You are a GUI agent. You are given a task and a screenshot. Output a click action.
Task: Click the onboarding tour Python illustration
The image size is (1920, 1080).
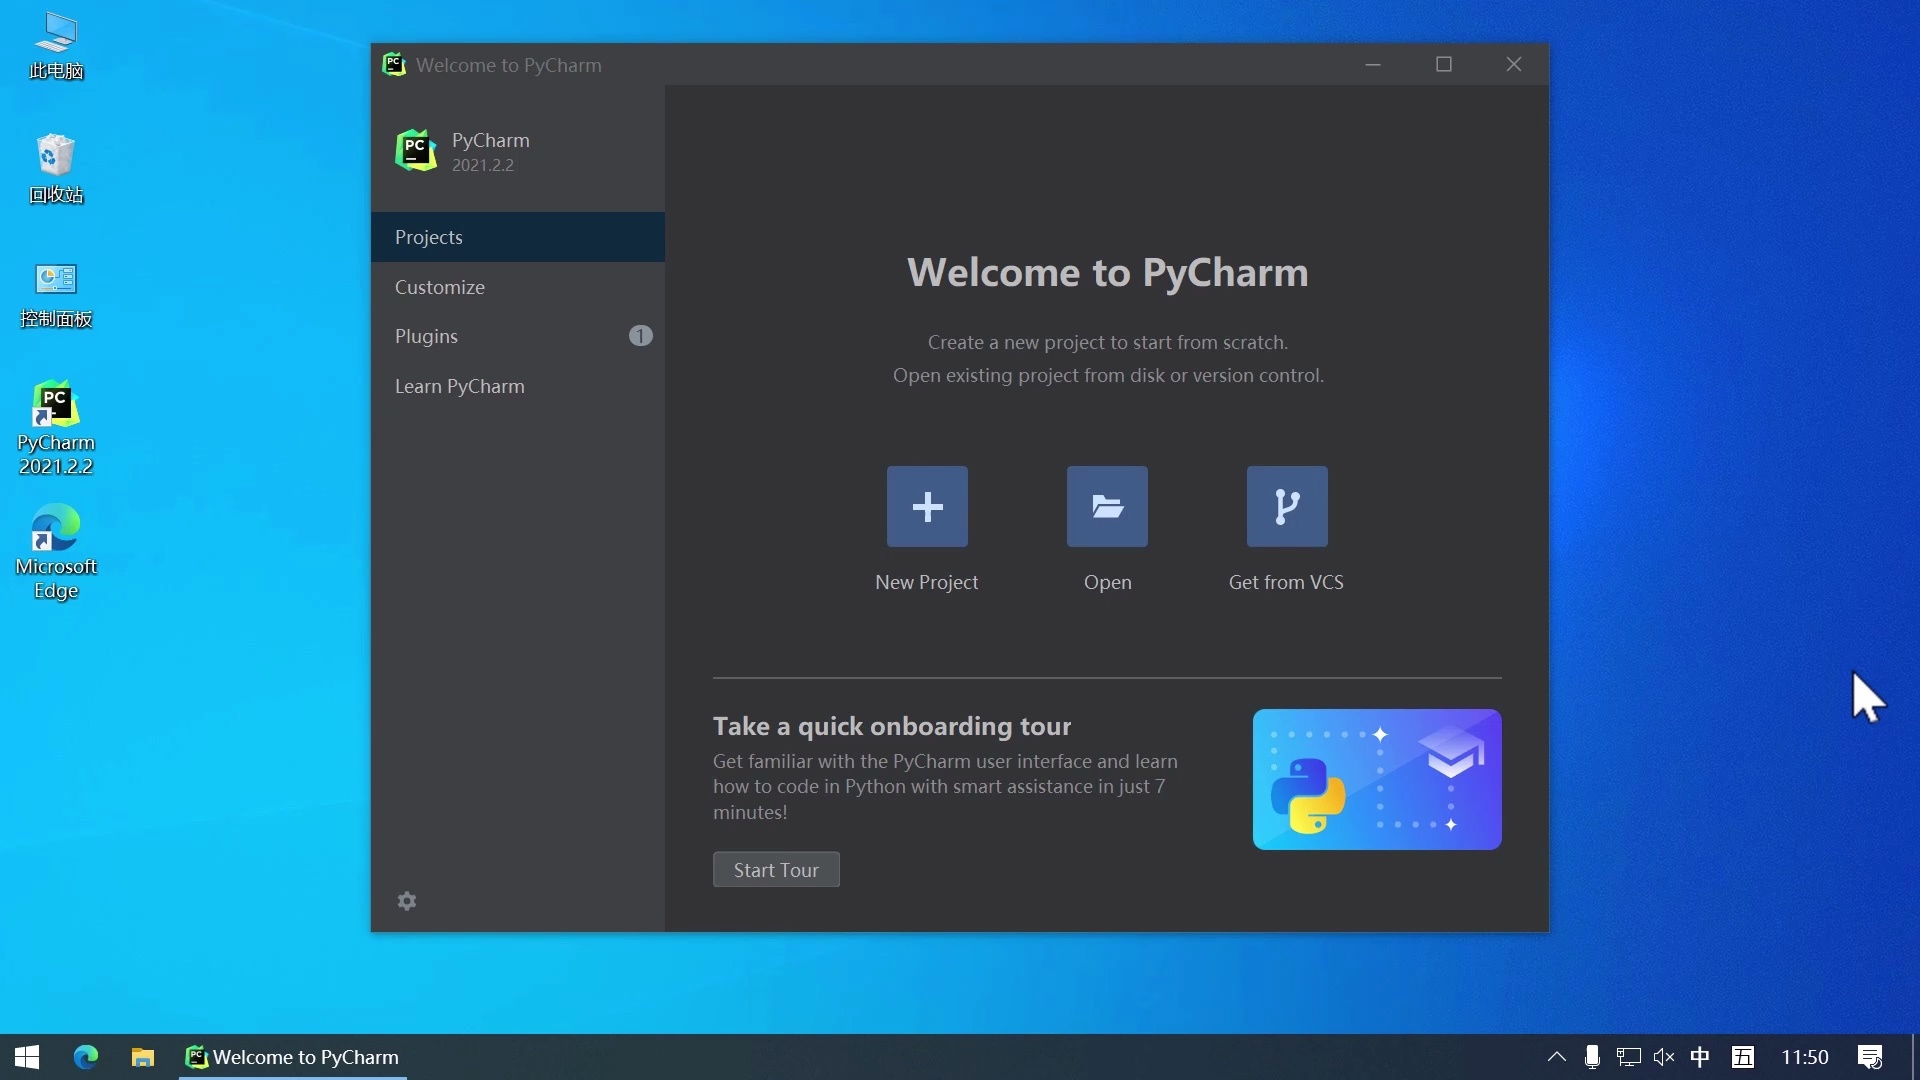1377,780
